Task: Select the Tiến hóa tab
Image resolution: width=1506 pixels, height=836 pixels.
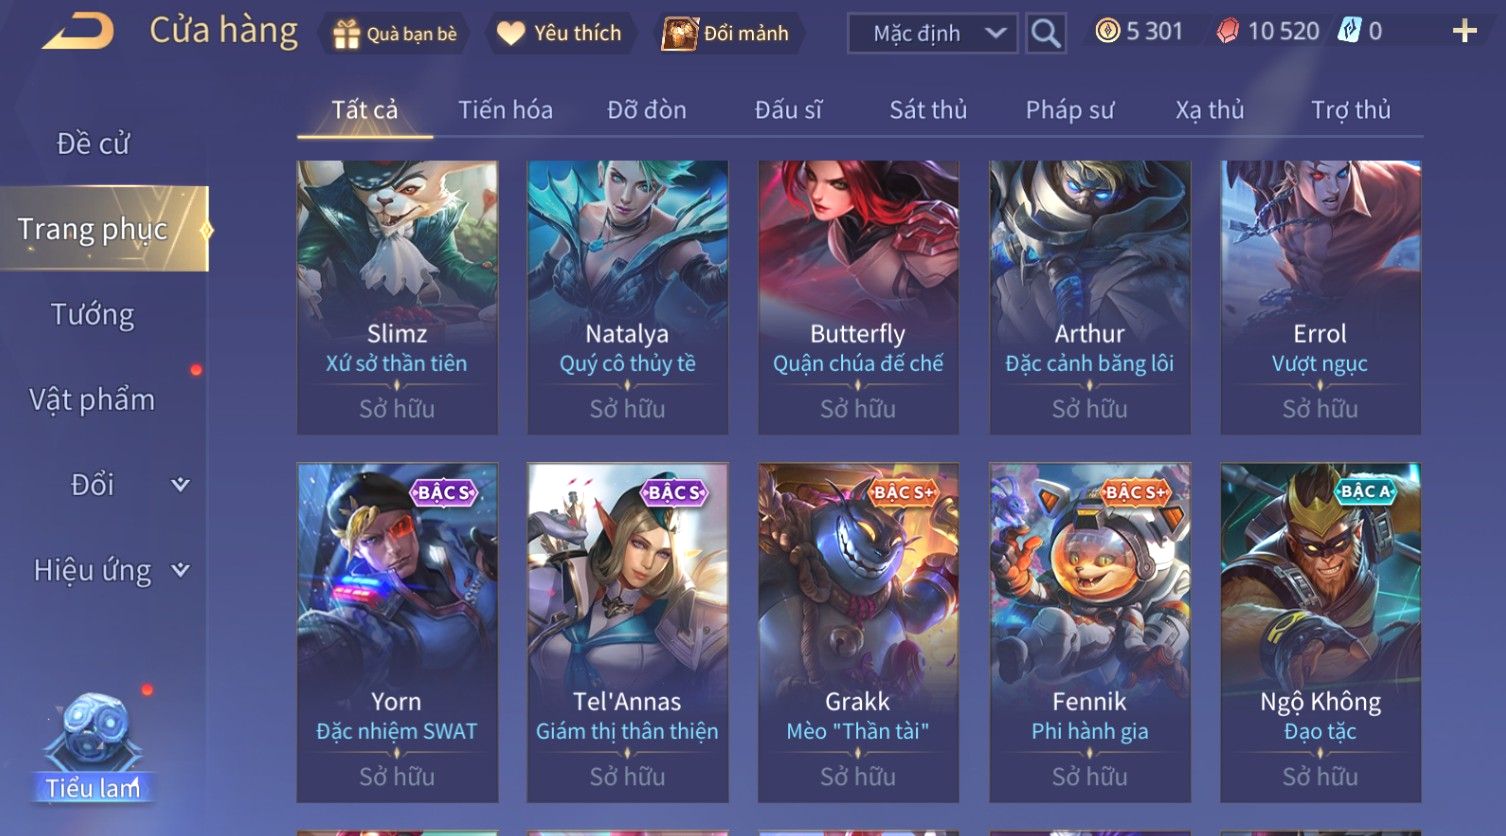Action: (x=505, y=110)
